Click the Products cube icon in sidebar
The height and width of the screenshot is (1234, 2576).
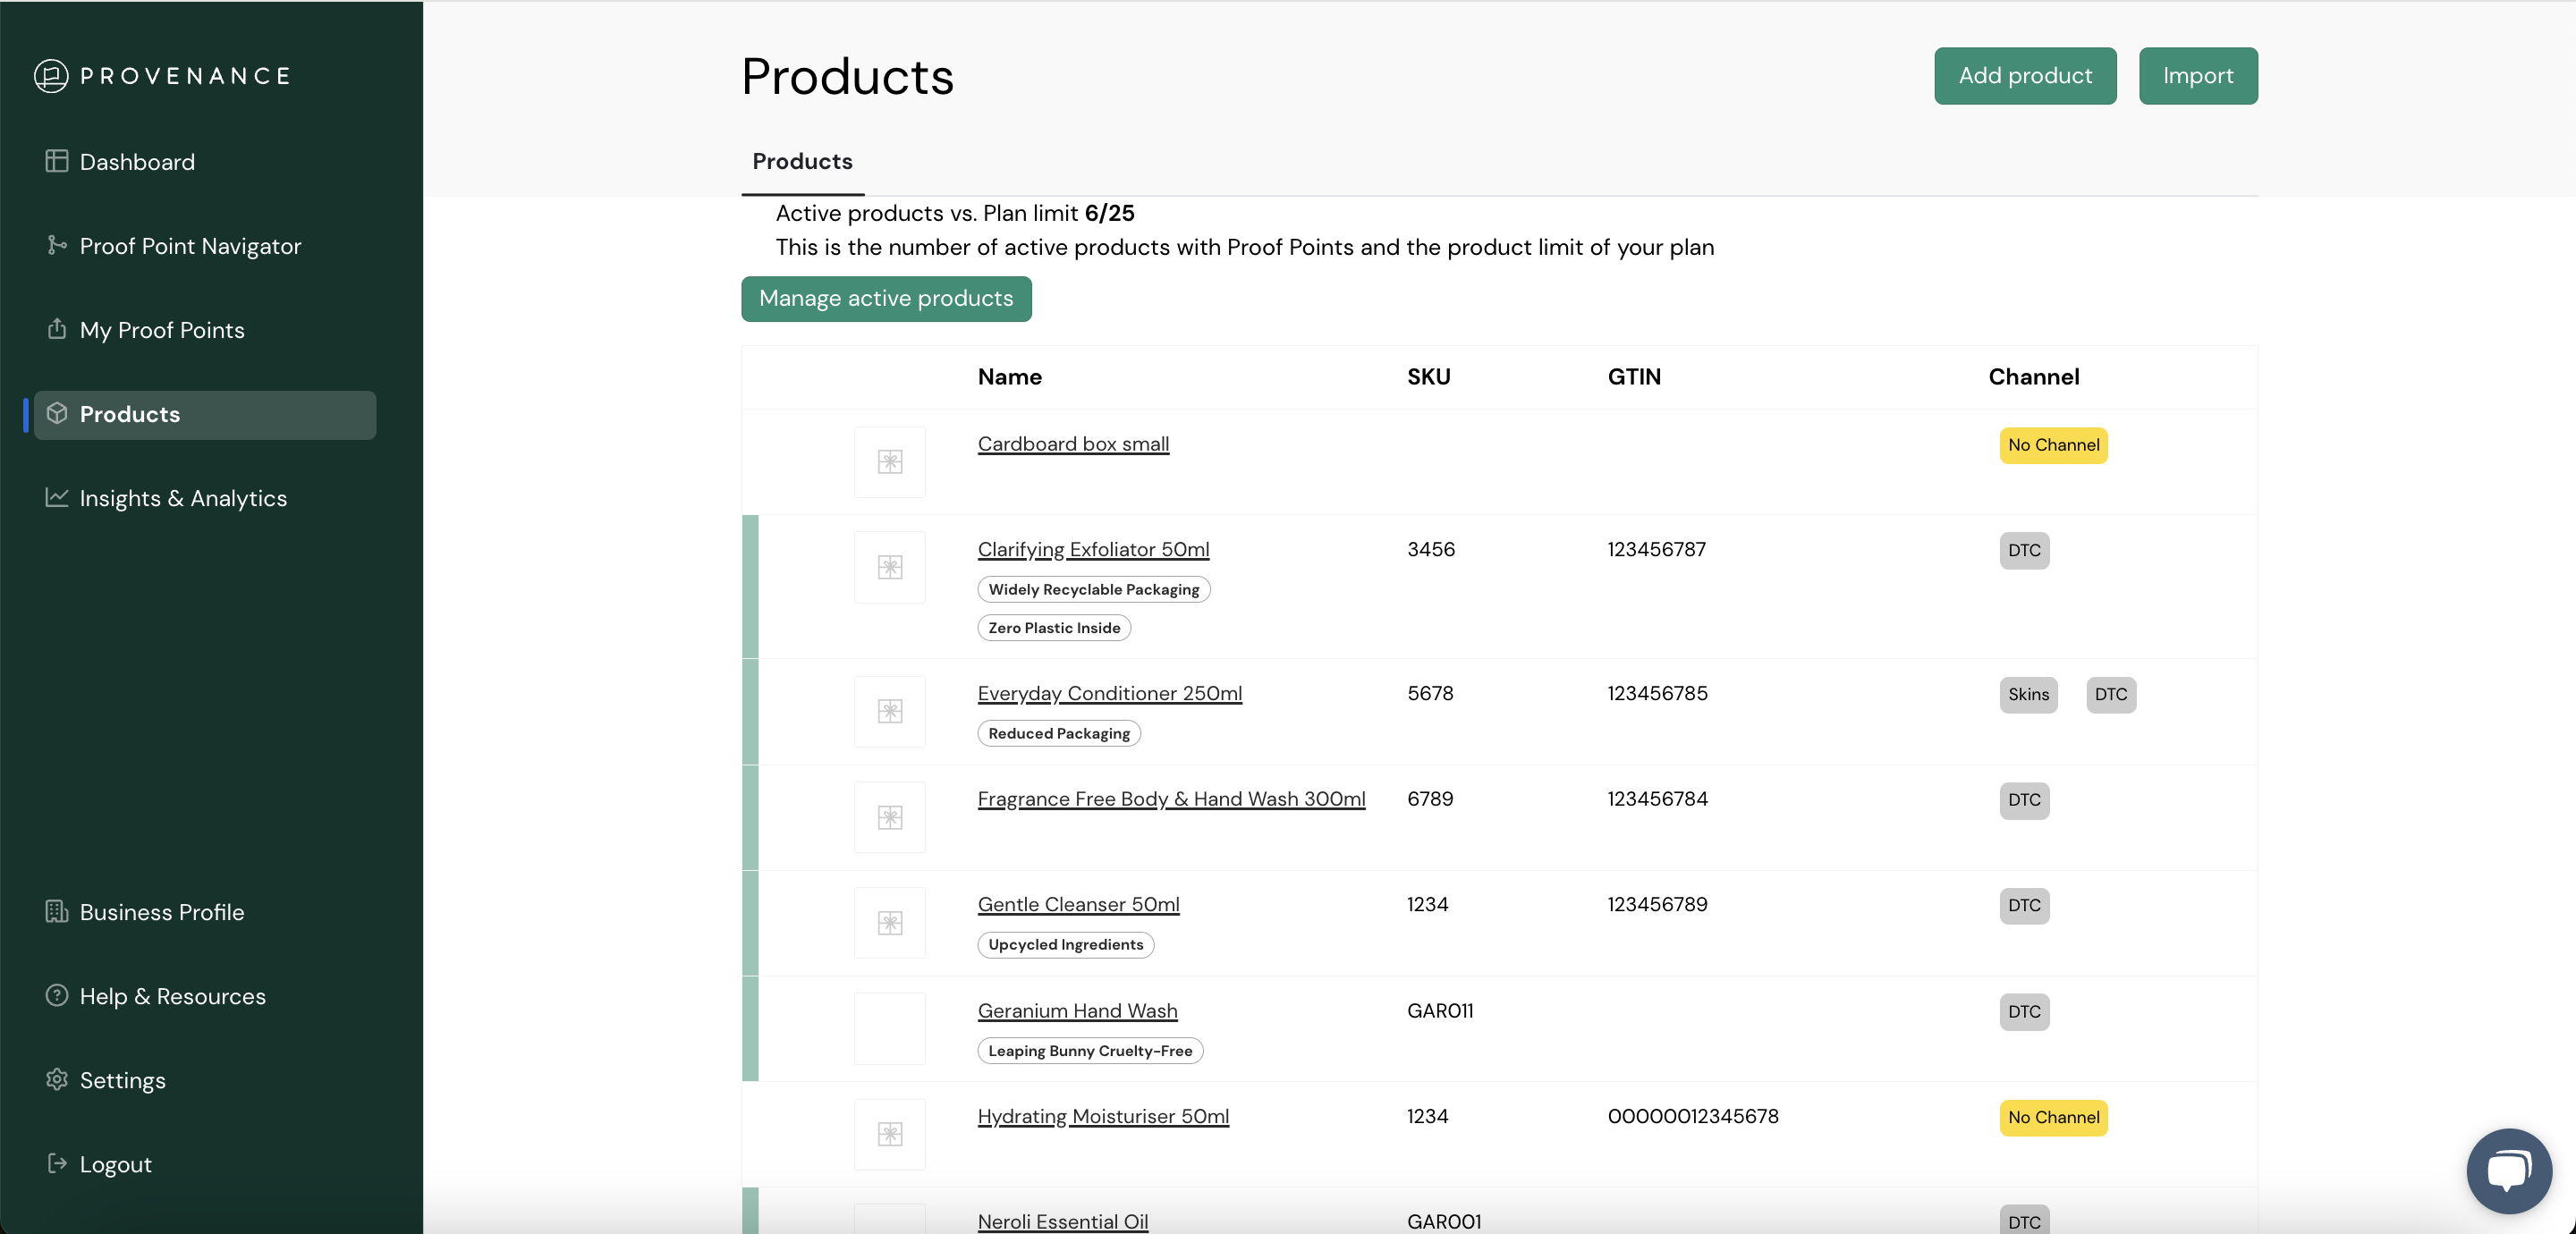pyautogui.click(x=57, y=413)
